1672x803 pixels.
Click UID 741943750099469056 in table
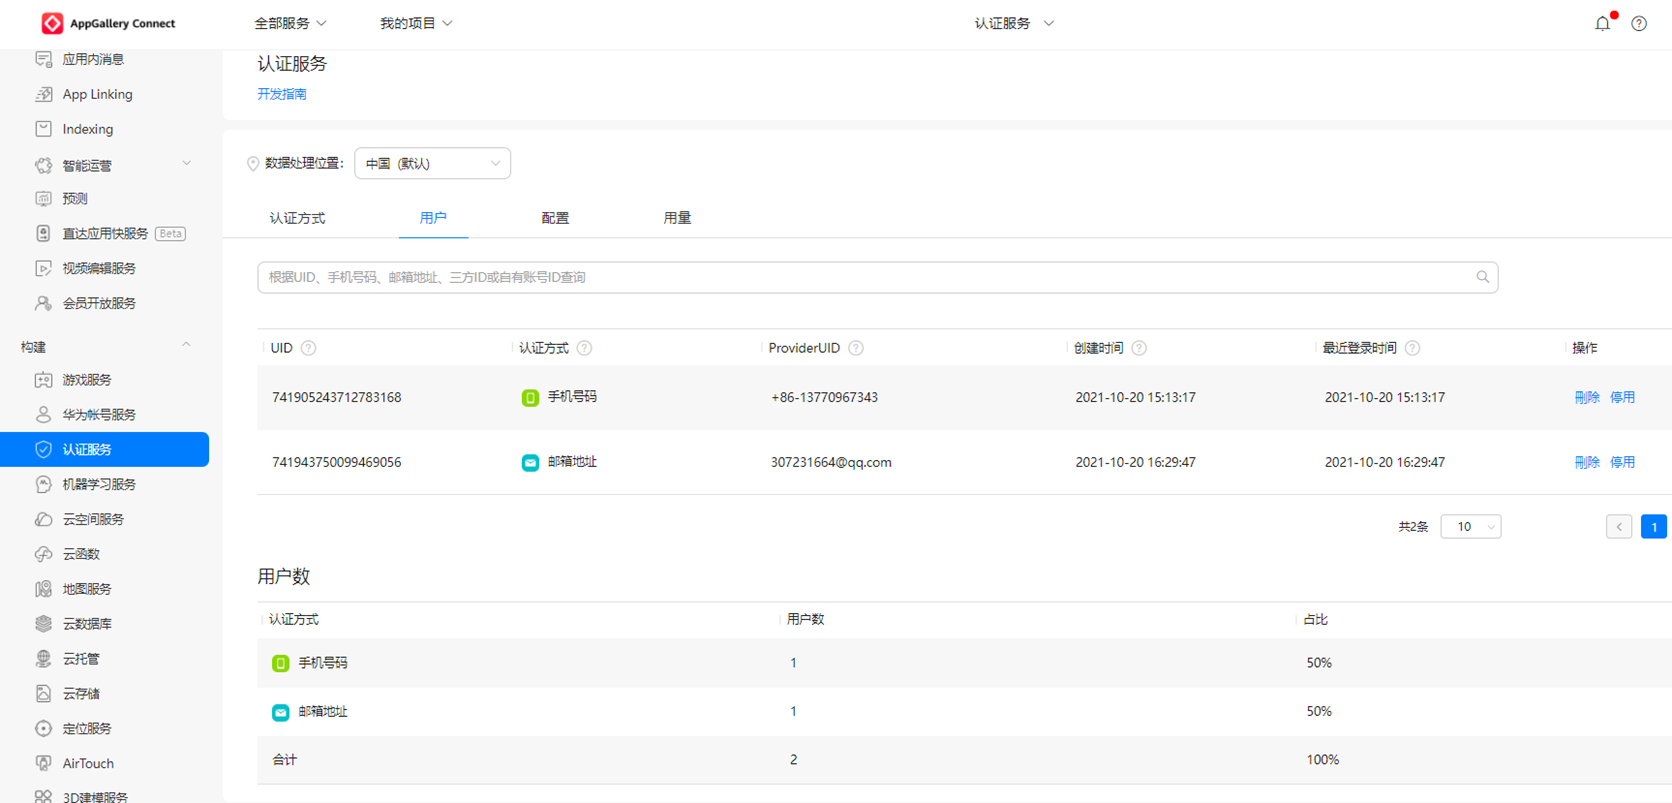pos(336,462)
